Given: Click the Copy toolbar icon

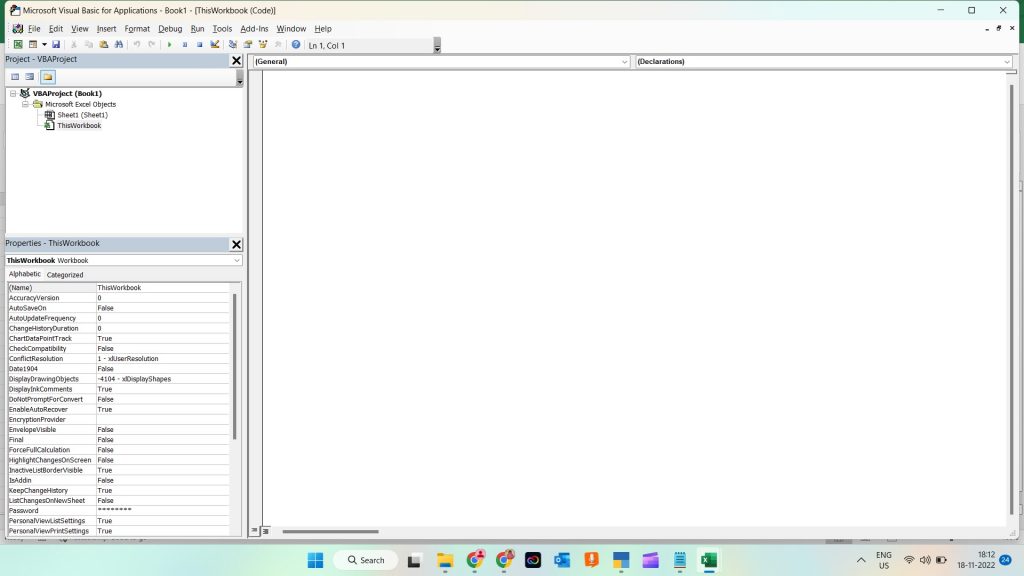Looking at the screenshot, I should pyautogui.click(x=89, y=44).
